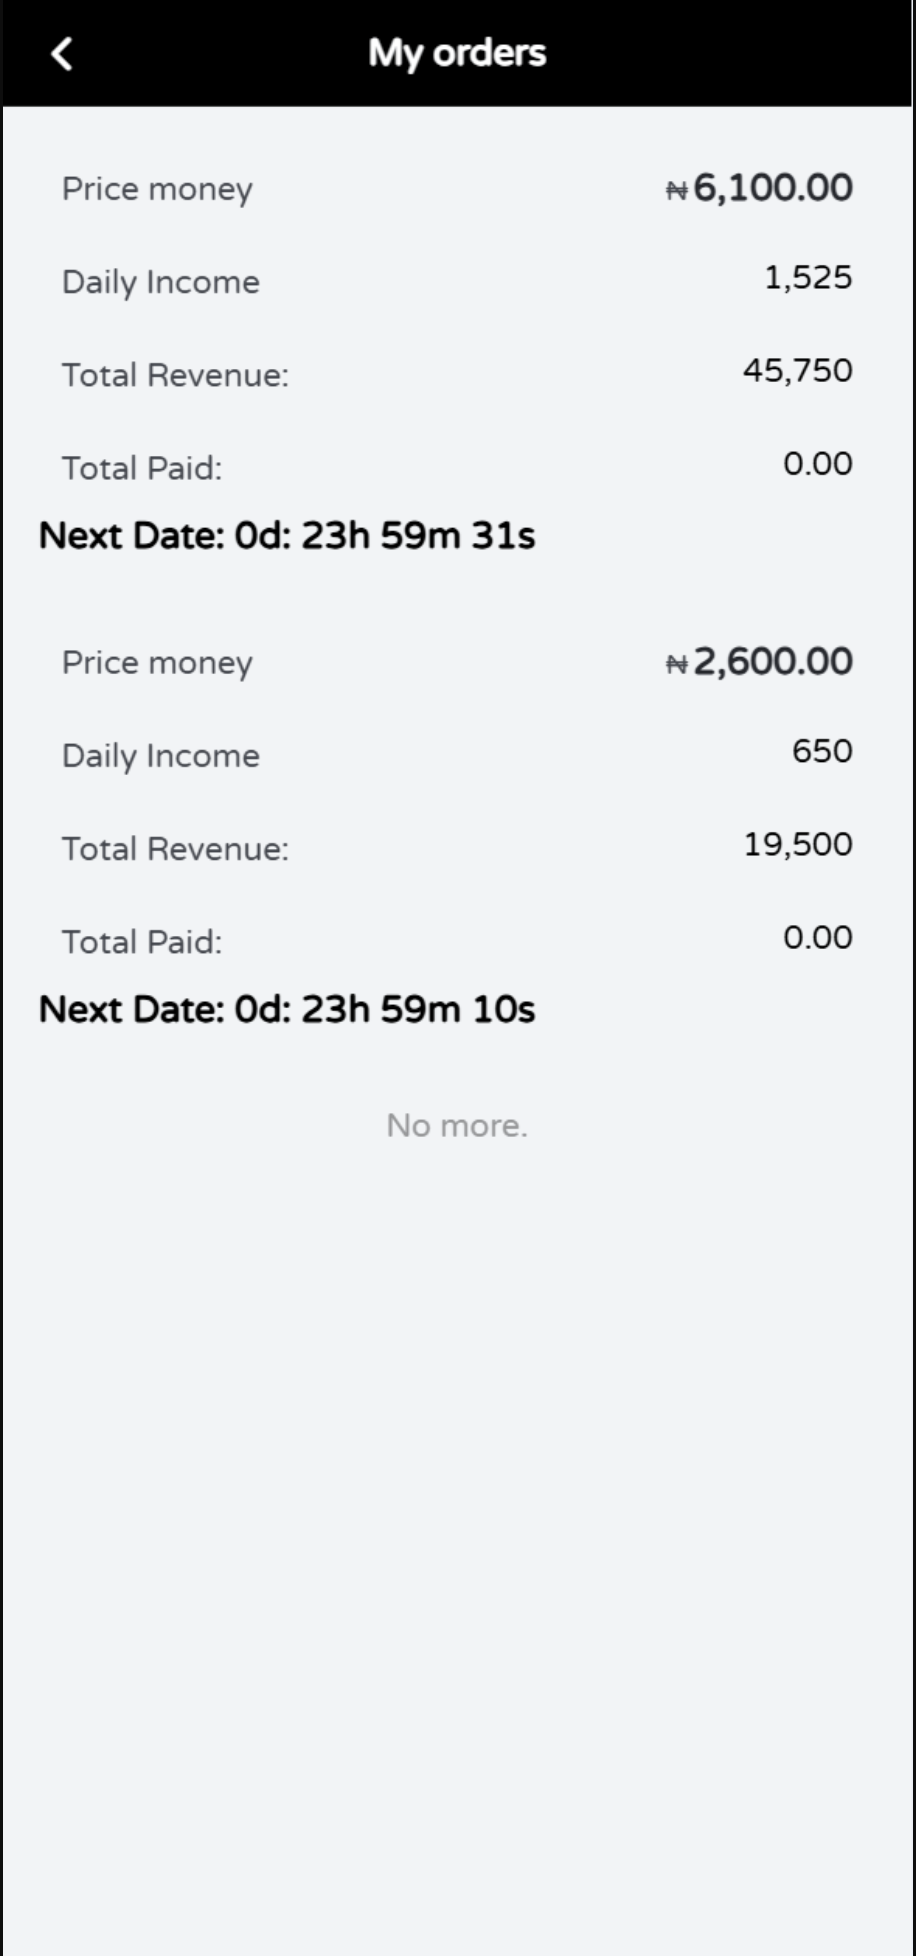The image size is (916, 1956).
Task: Click the Next Date countdown ending 10s
Action: (287, 1010)
